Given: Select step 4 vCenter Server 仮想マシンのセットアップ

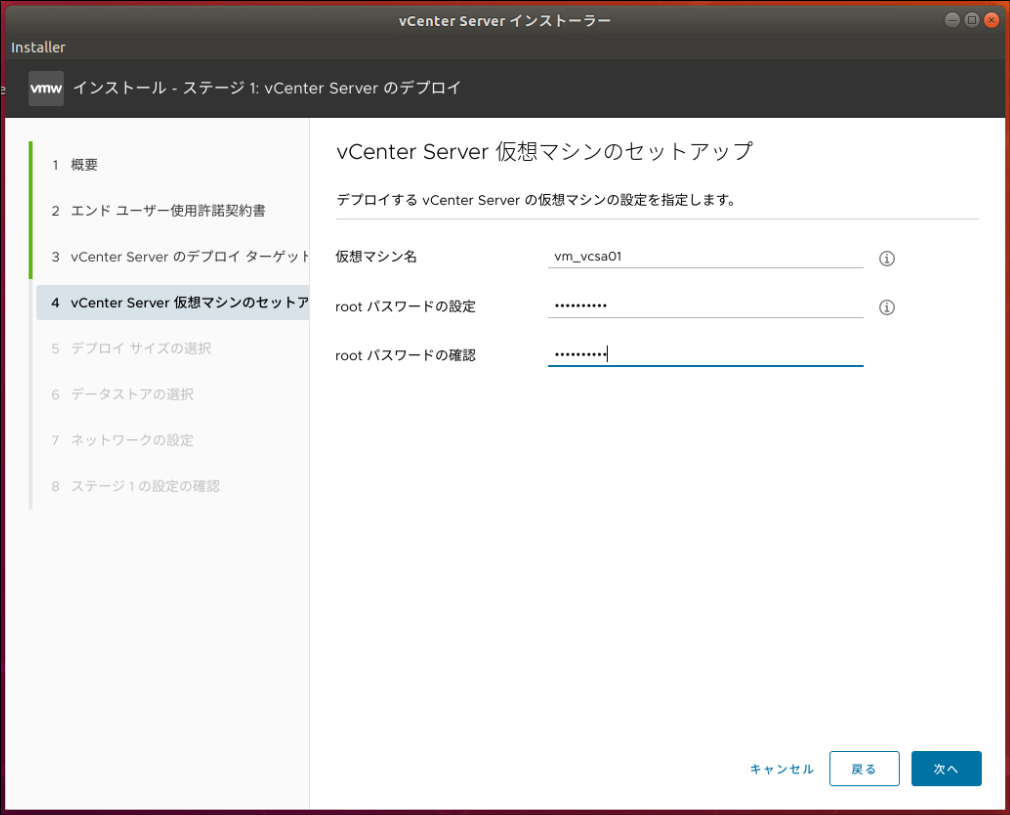Looking at the screenshot, I should pyautogui.click(x=172, y=302).
